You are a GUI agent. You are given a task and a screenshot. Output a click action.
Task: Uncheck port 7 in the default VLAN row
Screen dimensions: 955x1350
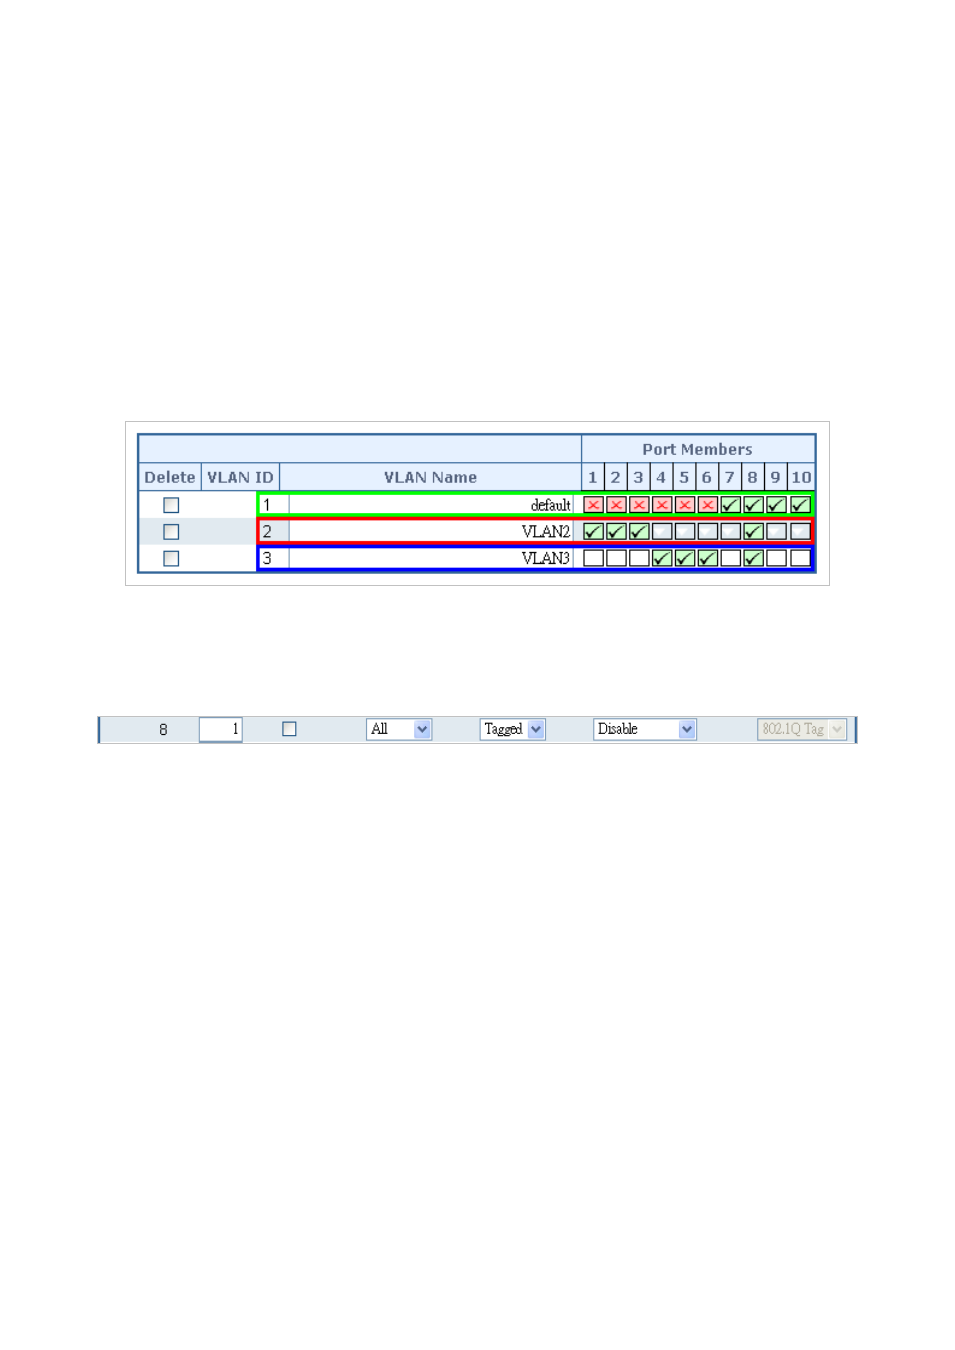click(x=731, y=505)
